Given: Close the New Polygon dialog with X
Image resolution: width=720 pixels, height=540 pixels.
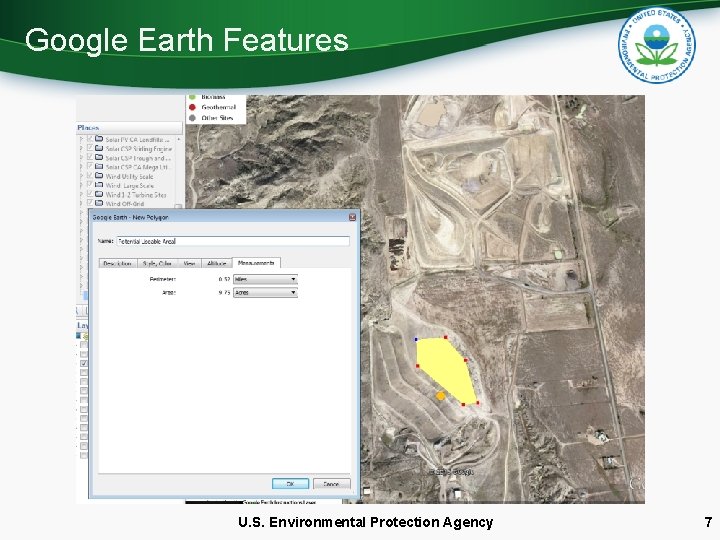Looking at the screenshot, I should pos(352,217).
